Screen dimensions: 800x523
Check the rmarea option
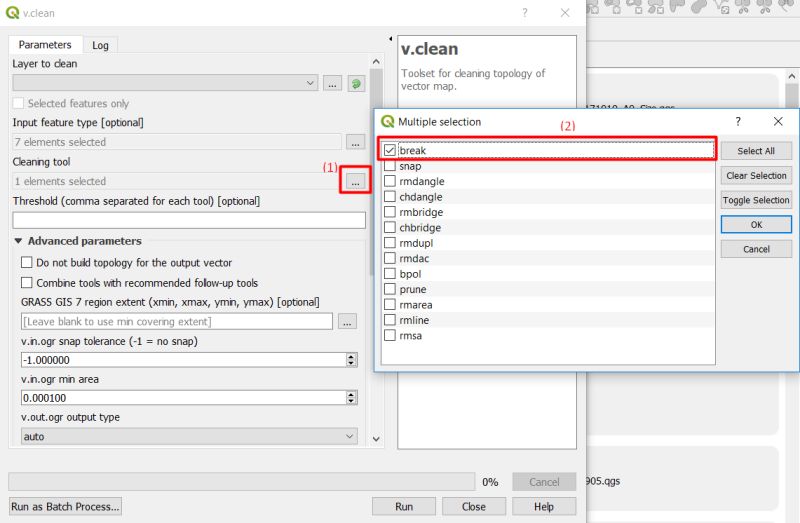pyautogui.click(x=390, y=305)
